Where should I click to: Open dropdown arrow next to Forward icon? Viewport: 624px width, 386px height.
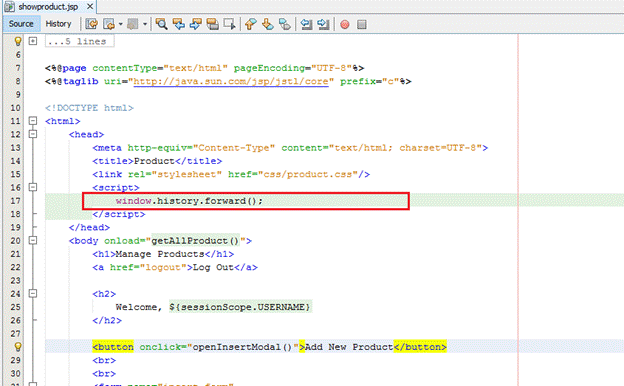(144, 24)
